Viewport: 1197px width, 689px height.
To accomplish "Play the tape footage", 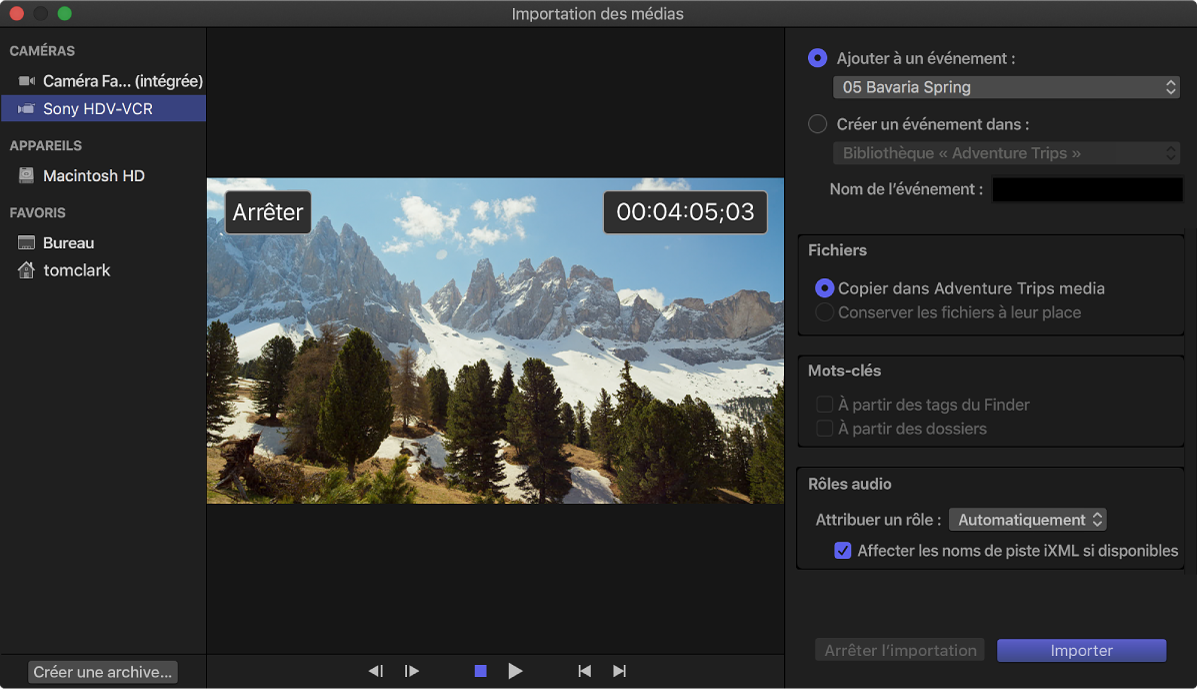I will pyautogui.click(x=515, y=671).
